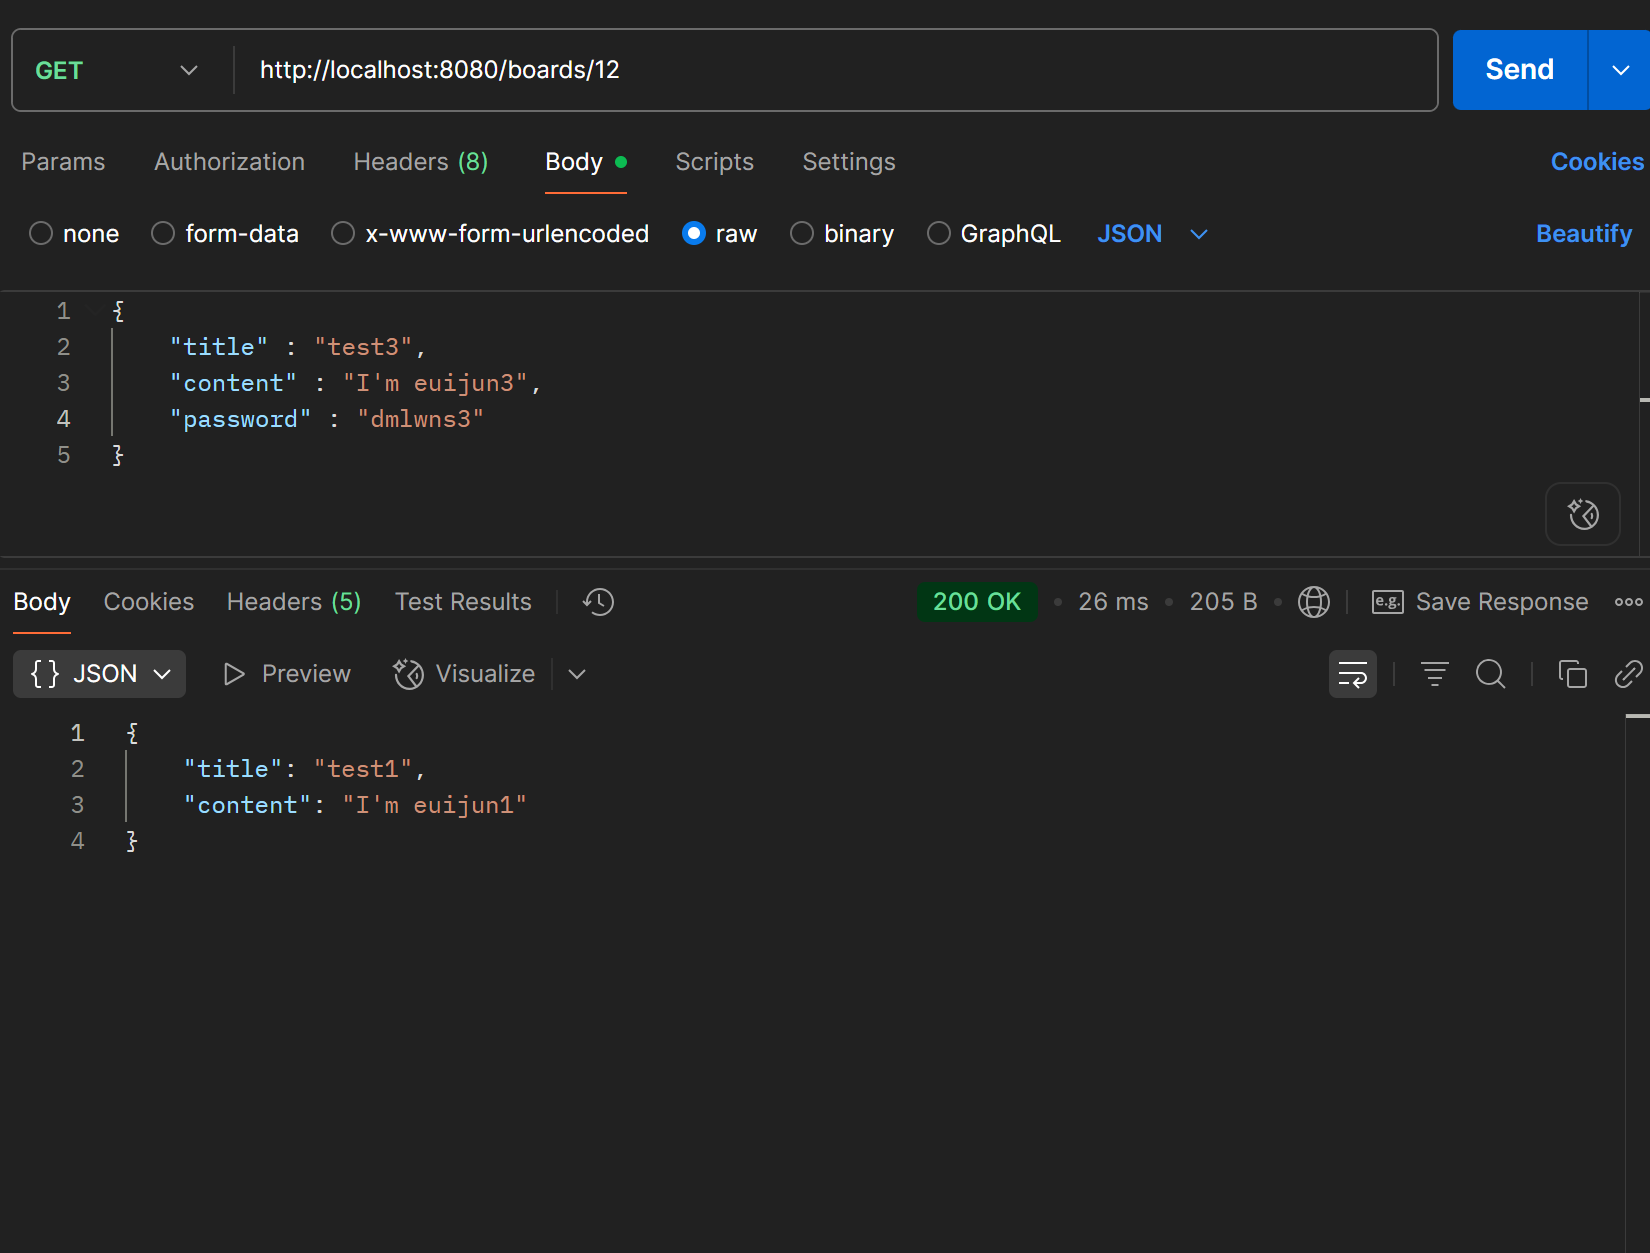
Task: Click the search response magnifier icon
Action: (x=1491, y=674)
